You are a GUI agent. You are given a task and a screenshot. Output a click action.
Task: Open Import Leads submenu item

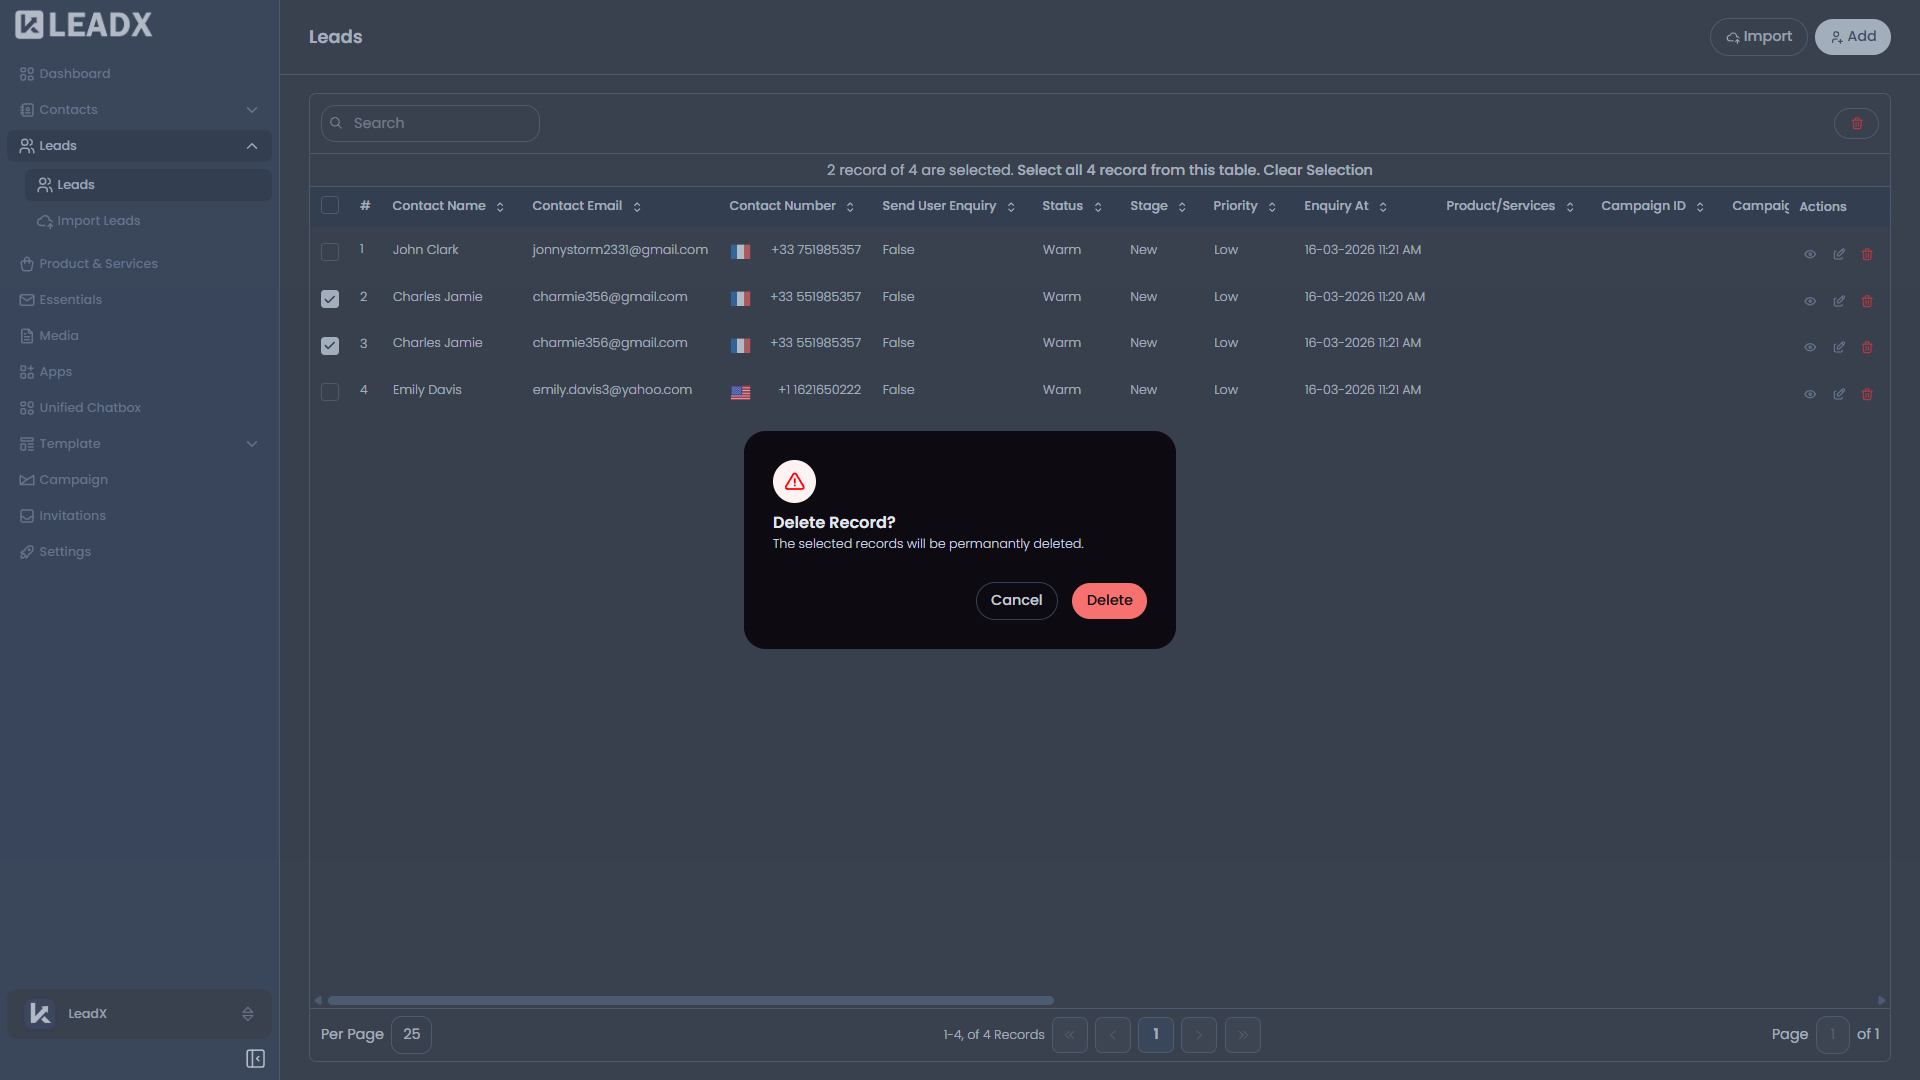[x=98, y=221]
